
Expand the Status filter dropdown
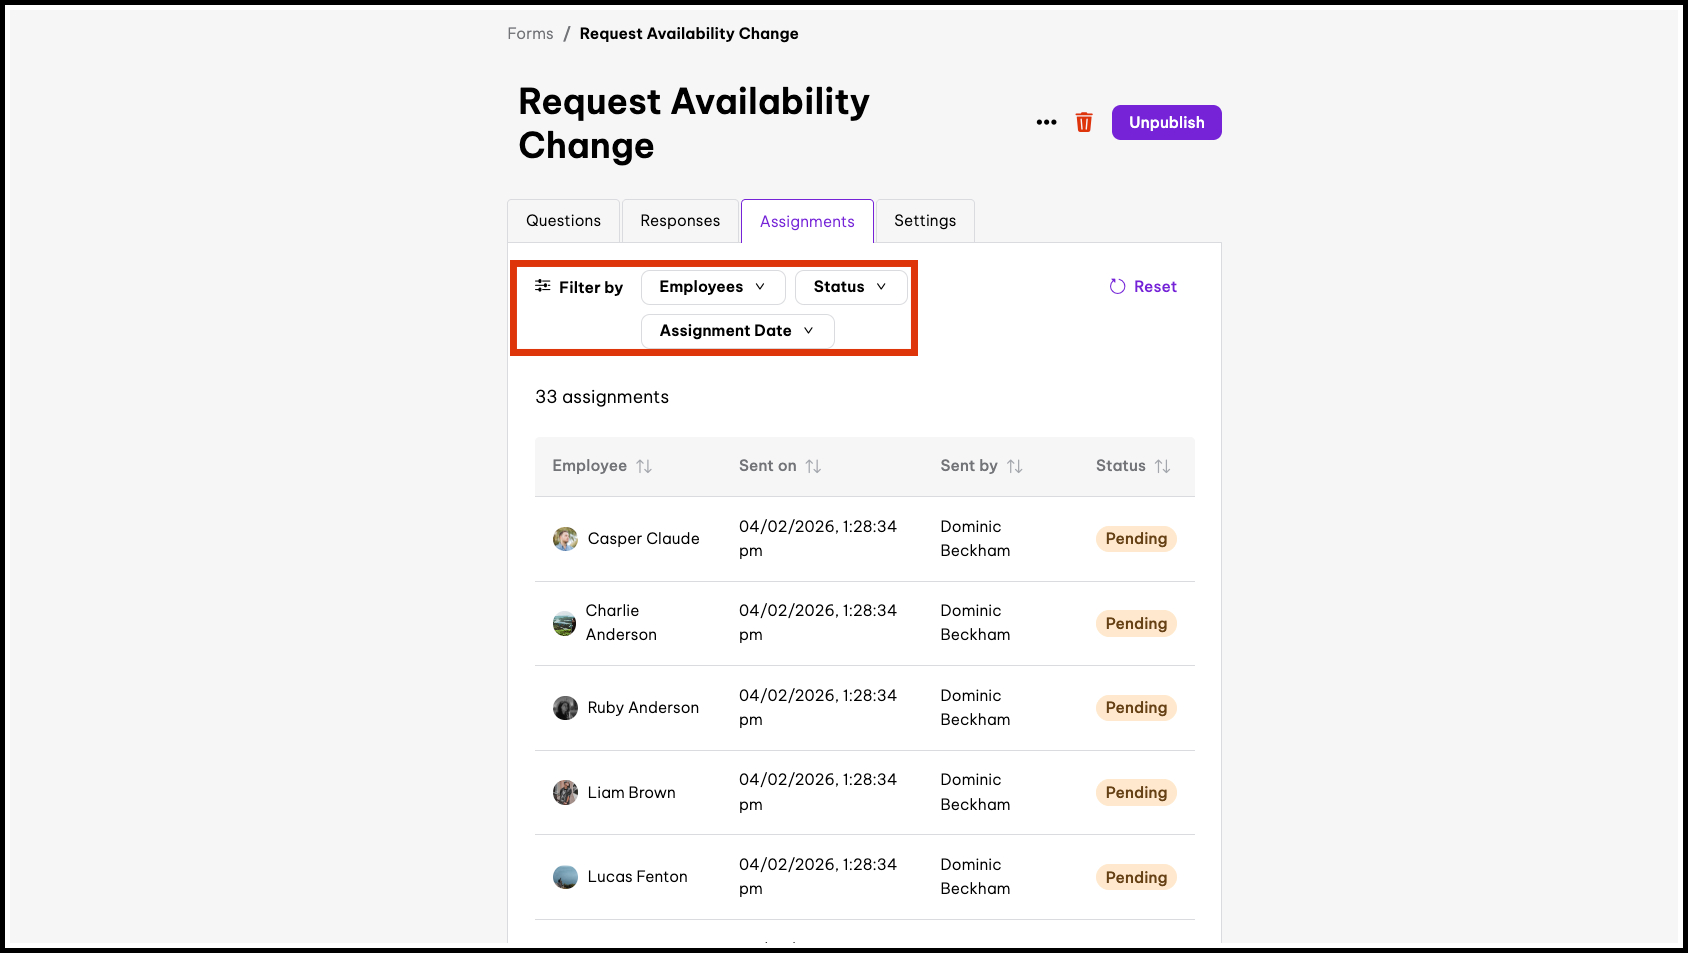(850, 287)
